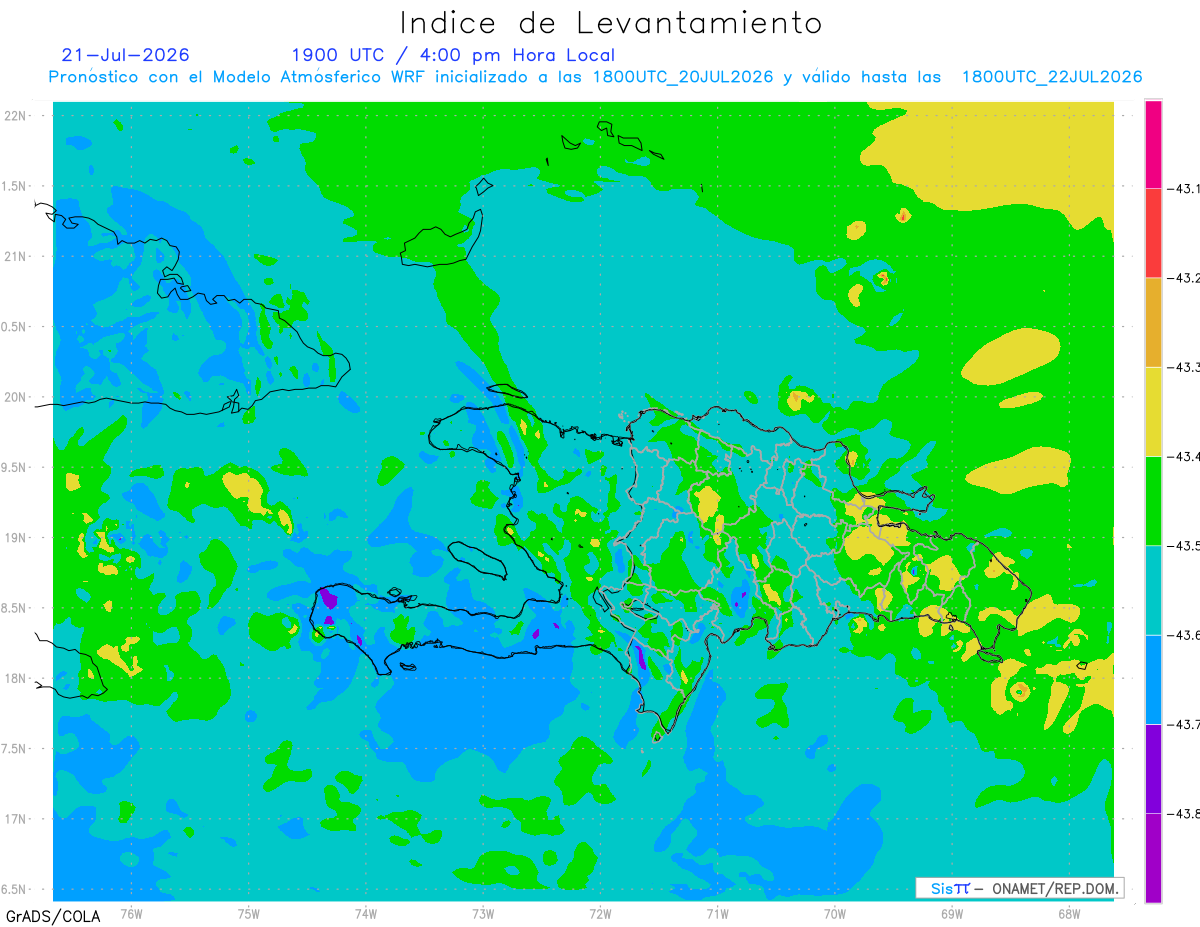Click the "74W" longitude label
The width and height of the screenshot is (1200, 927).
(x=366, y=913)
